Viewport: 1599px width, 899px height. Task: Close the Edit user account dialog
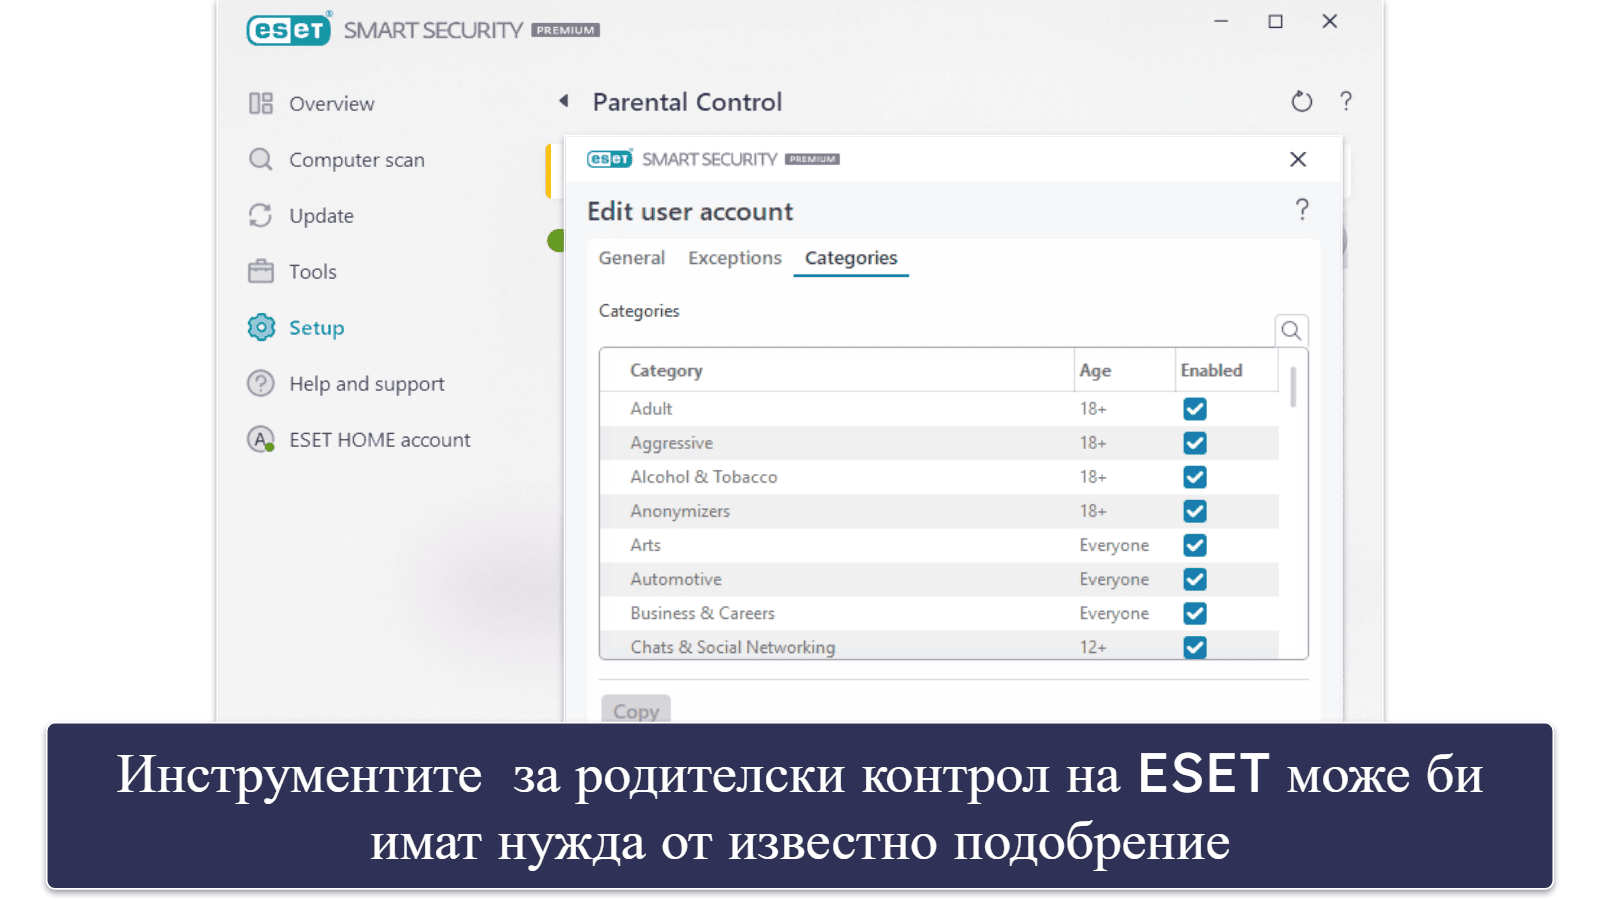(x=1298, y=159)
